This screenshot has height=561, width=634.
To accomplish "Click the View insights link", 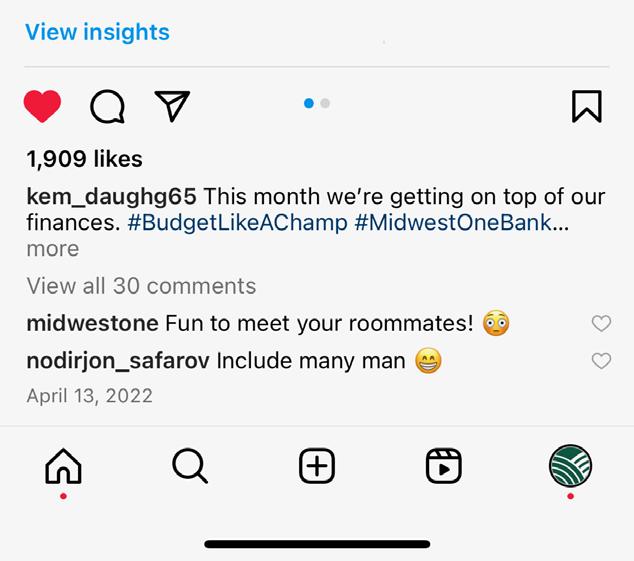I will (97, 32).
